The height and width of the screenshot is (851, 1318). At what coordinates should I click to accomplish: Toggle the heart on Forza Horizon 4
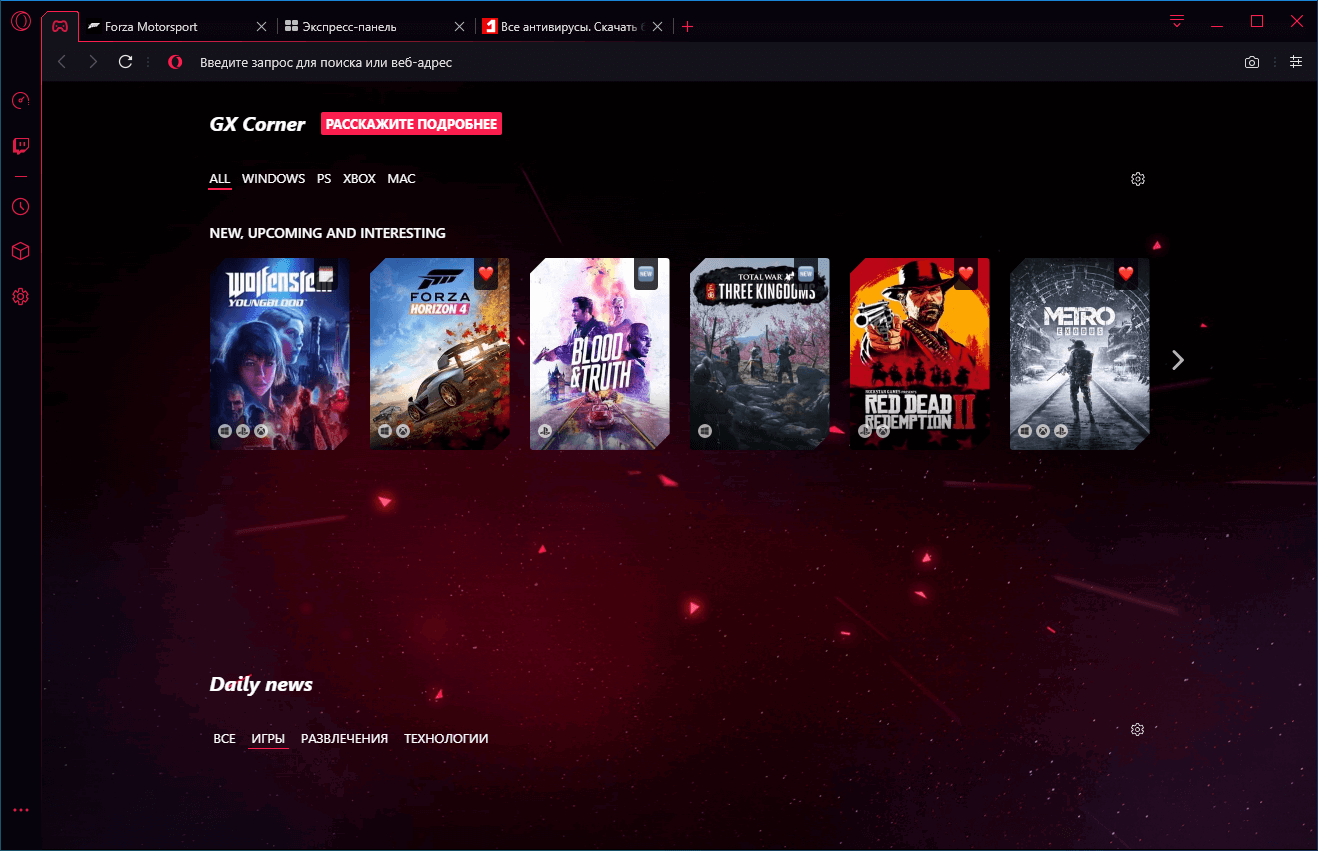pos(486,274)
